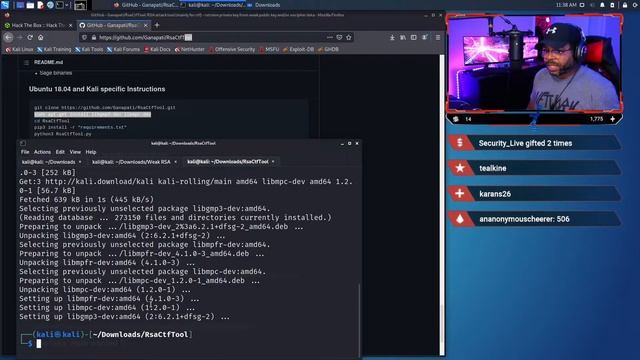Switch to the GitHub Firefox window in the taskbar
The width and height of the screenshot is (640, 360).
coord(146,5)
